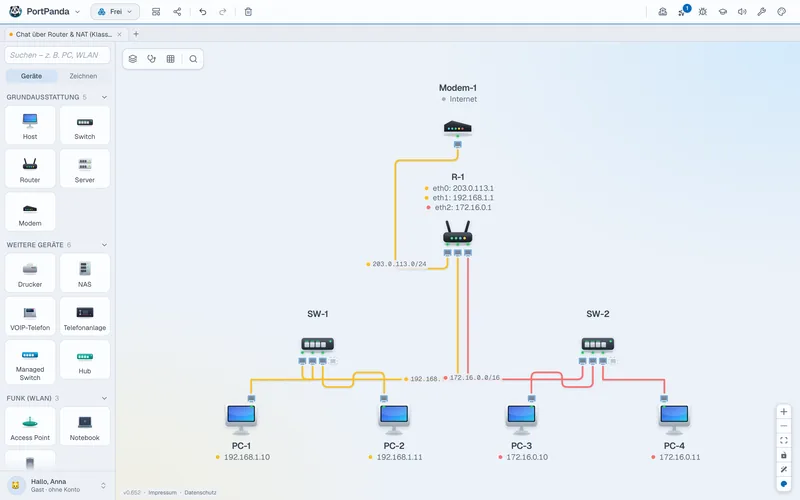Screen dimensions: 800x500
Task: Open the color palette theme icon
Action: coord(782,12)
